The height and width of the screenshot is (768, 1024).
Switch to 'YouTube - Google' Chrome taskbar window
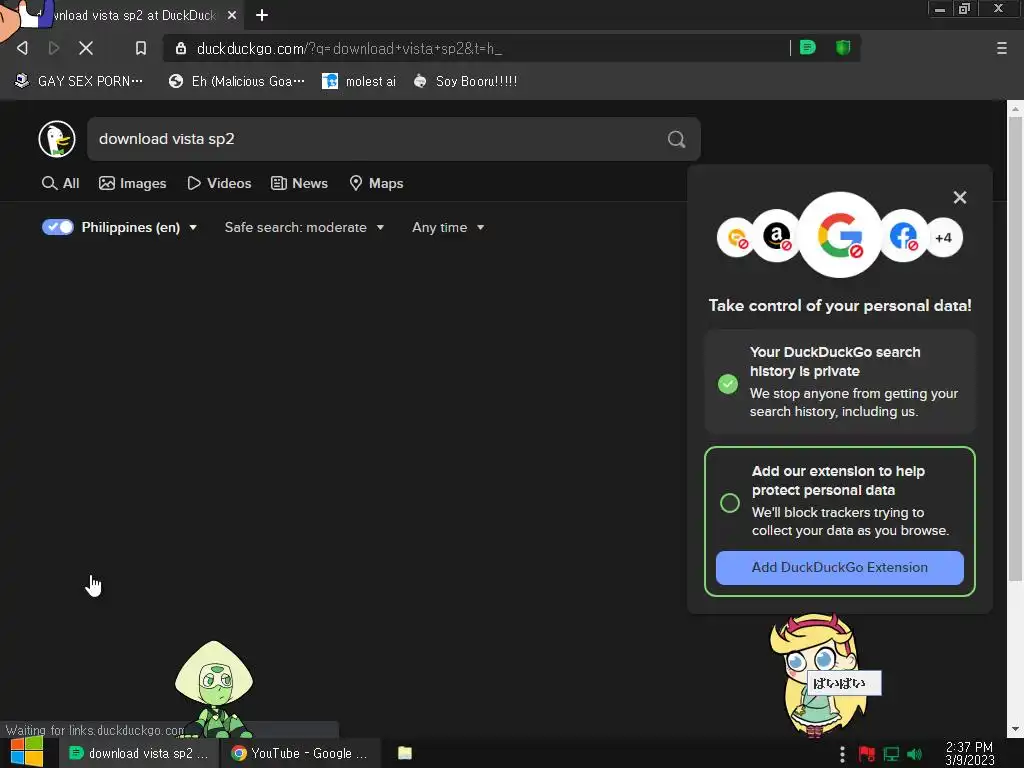pyautogui.click(x=300, y=753)
